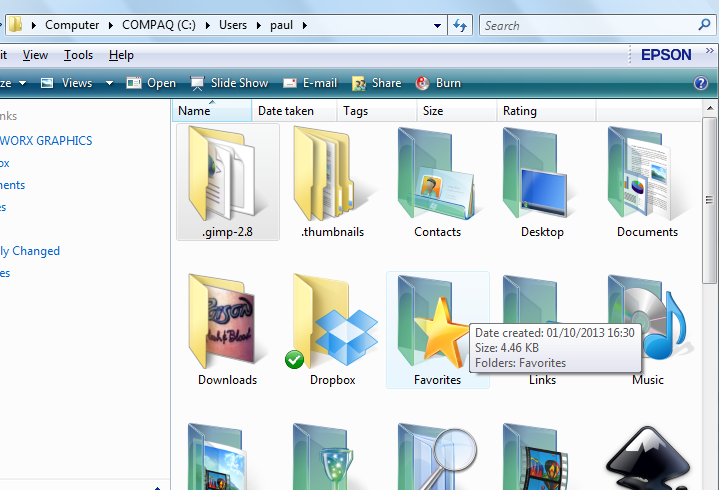
Task: Select the Inkscape mountain icon
Action: click(647, 458)
